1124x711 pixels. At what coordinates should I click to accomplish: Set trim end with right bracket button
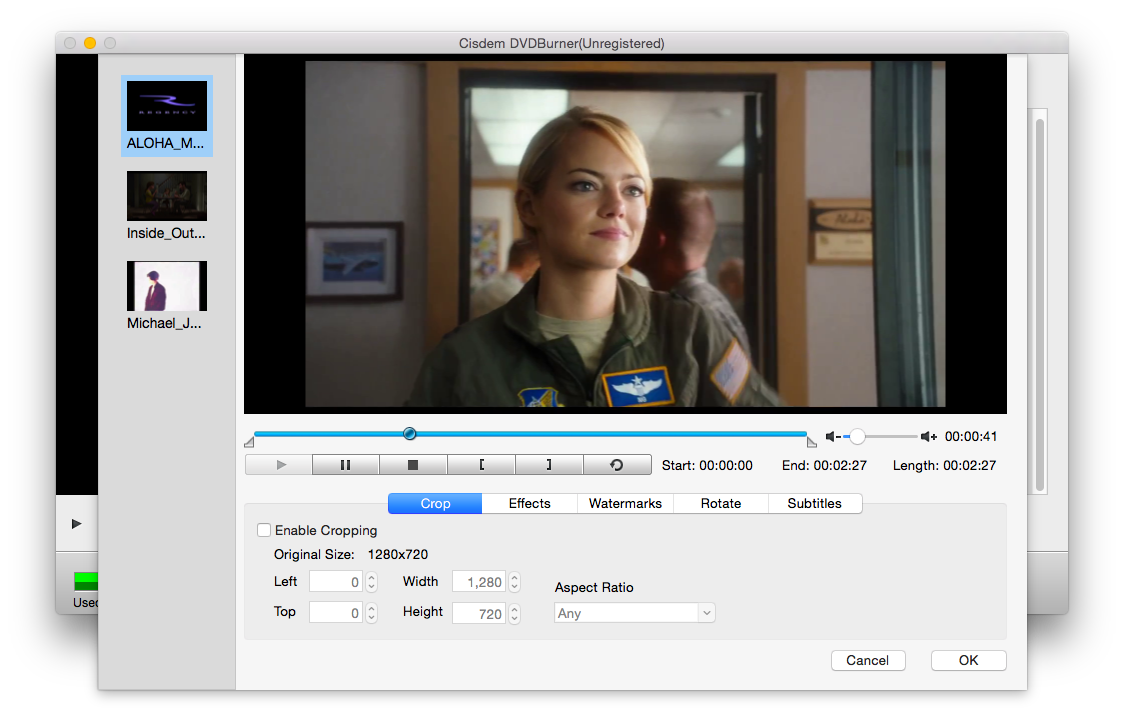[x=549, y=465]
